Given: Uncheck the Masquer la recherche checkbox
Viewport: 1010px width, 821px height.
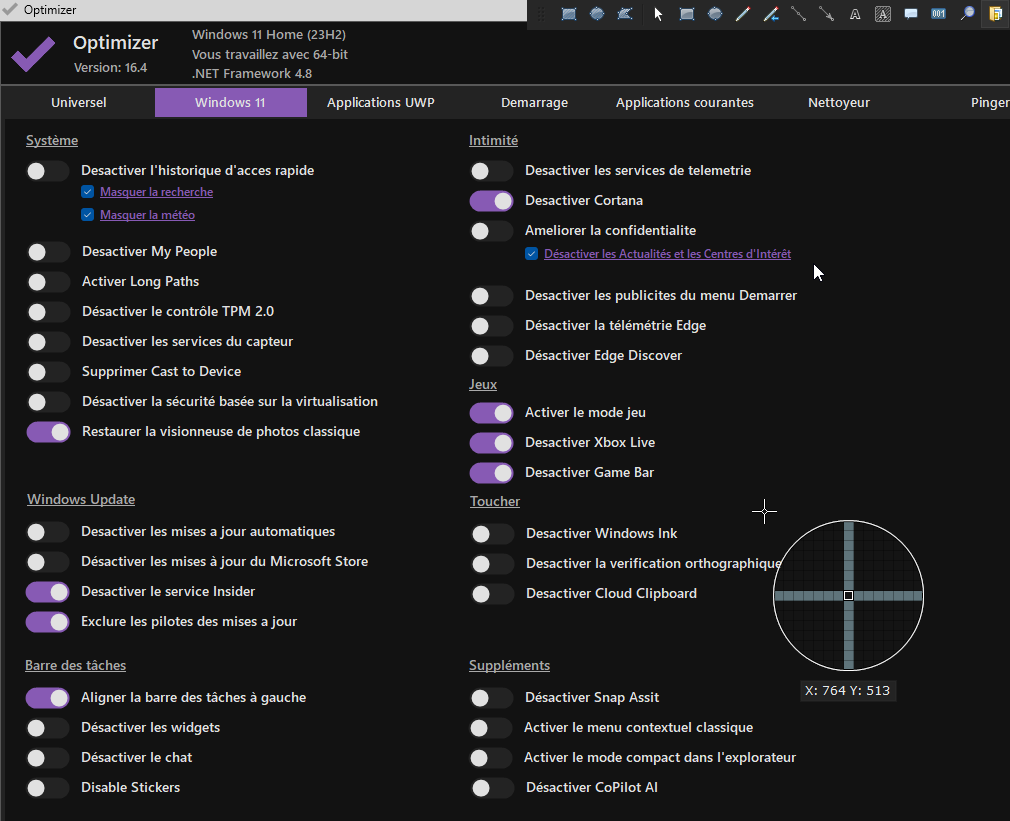Looking at the screenshot, I should (x=88, y=192).
